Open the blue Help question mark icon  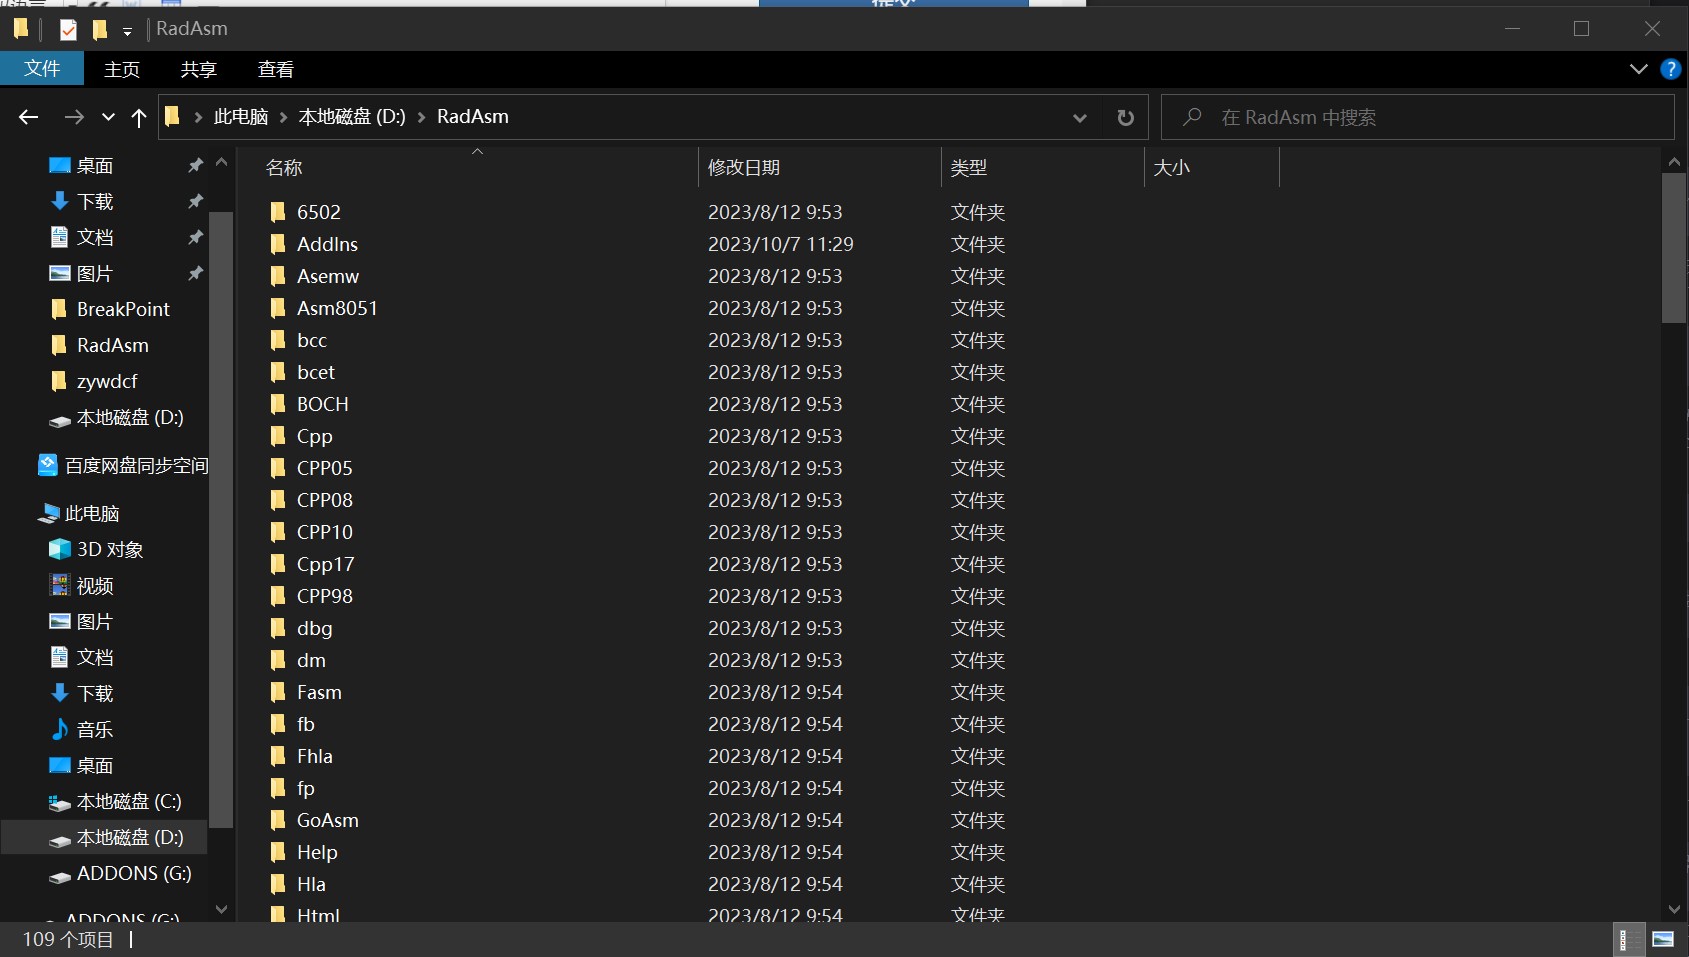(1670, 69)
